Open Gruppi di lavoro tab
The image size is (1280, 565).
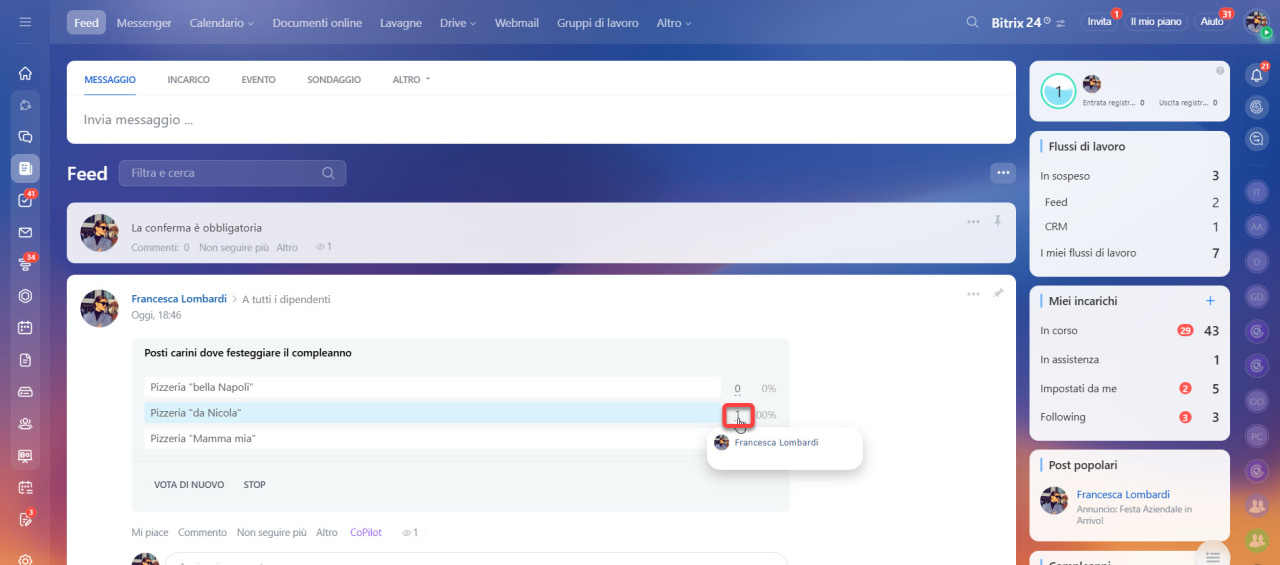[x=598, y=23]
